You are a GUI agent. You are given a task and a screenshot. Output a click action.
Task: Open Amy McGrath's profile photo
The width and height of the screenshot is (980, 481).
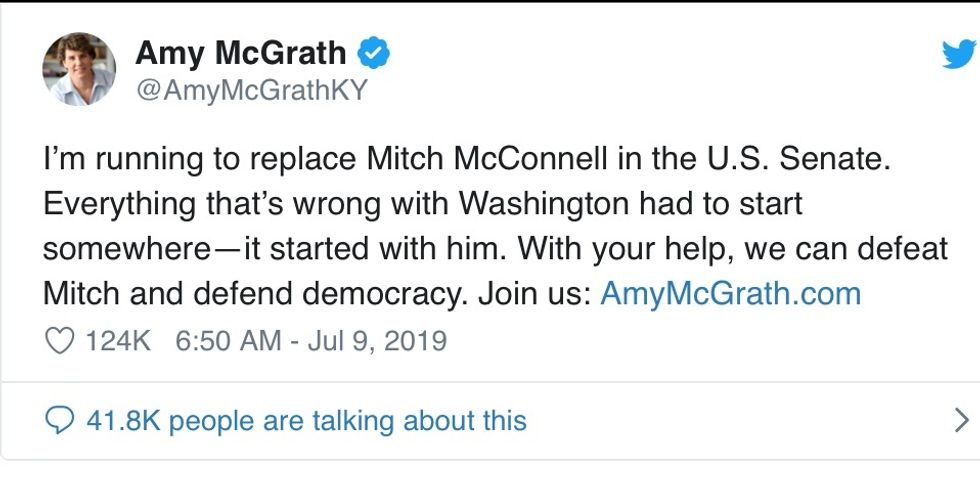[79, 69]
